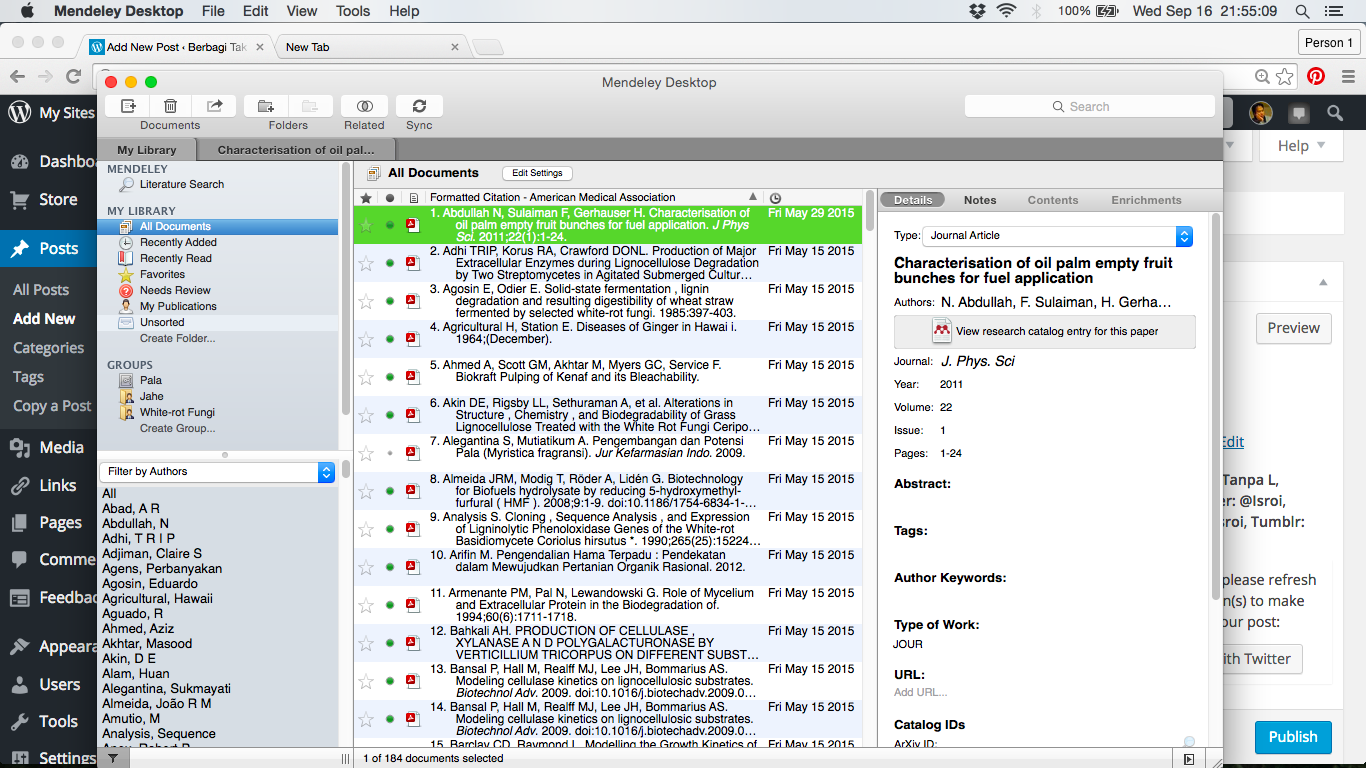Open Related documents from the toolbar
This screenshot has height=768, width=1366.
point(364,106)
